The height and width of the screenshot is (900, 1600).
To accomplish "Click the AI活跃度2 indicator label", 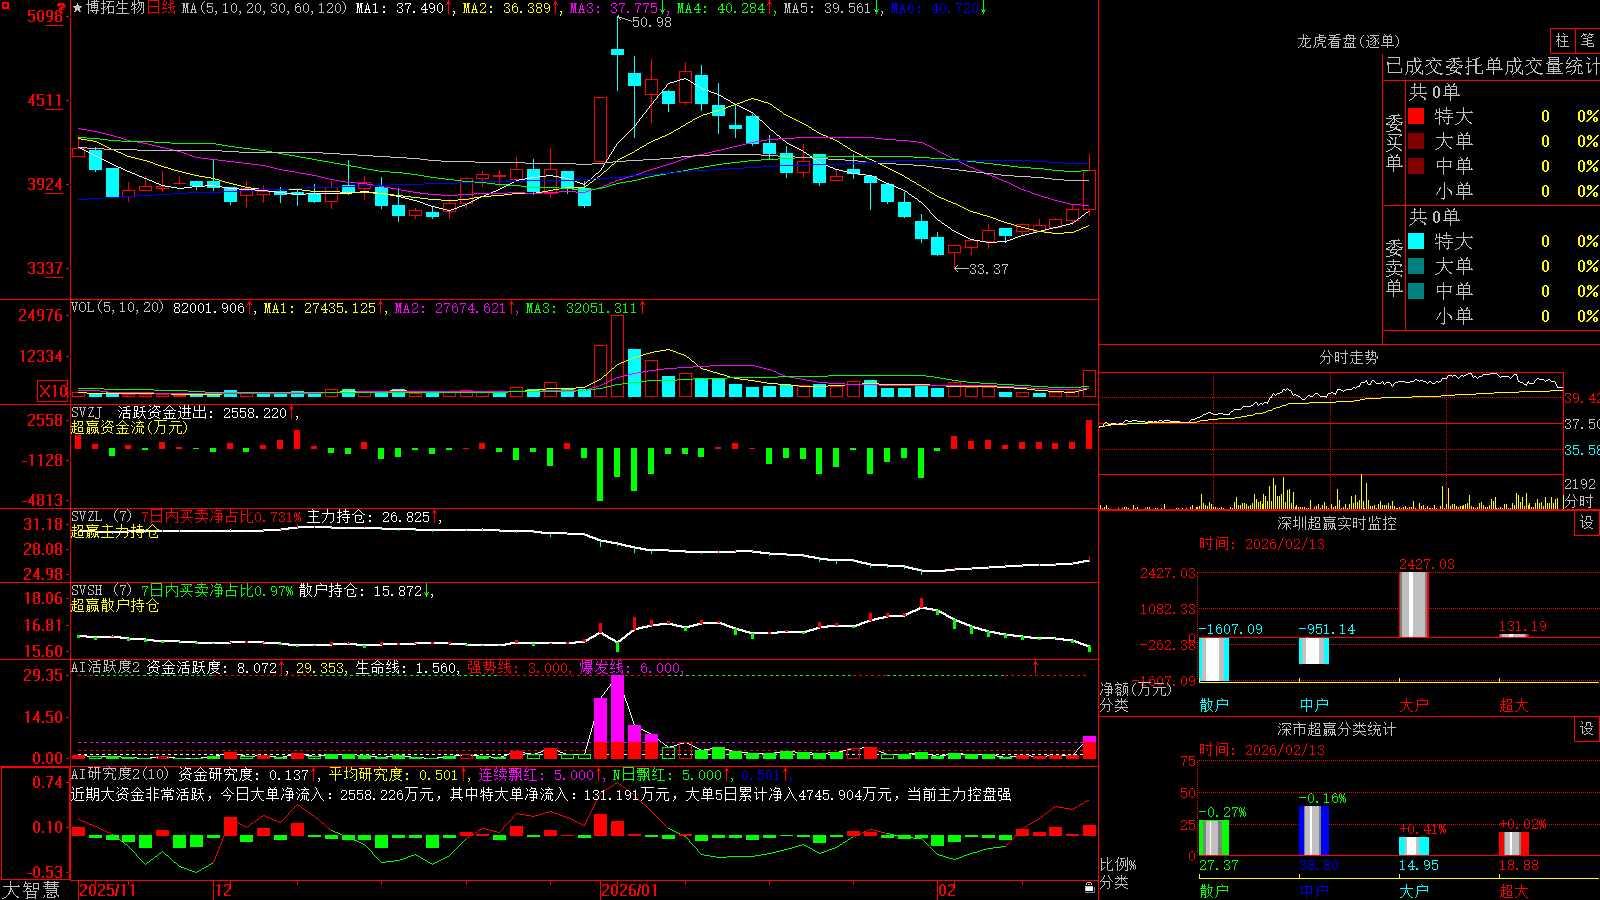I will click(x=106, y=667).
